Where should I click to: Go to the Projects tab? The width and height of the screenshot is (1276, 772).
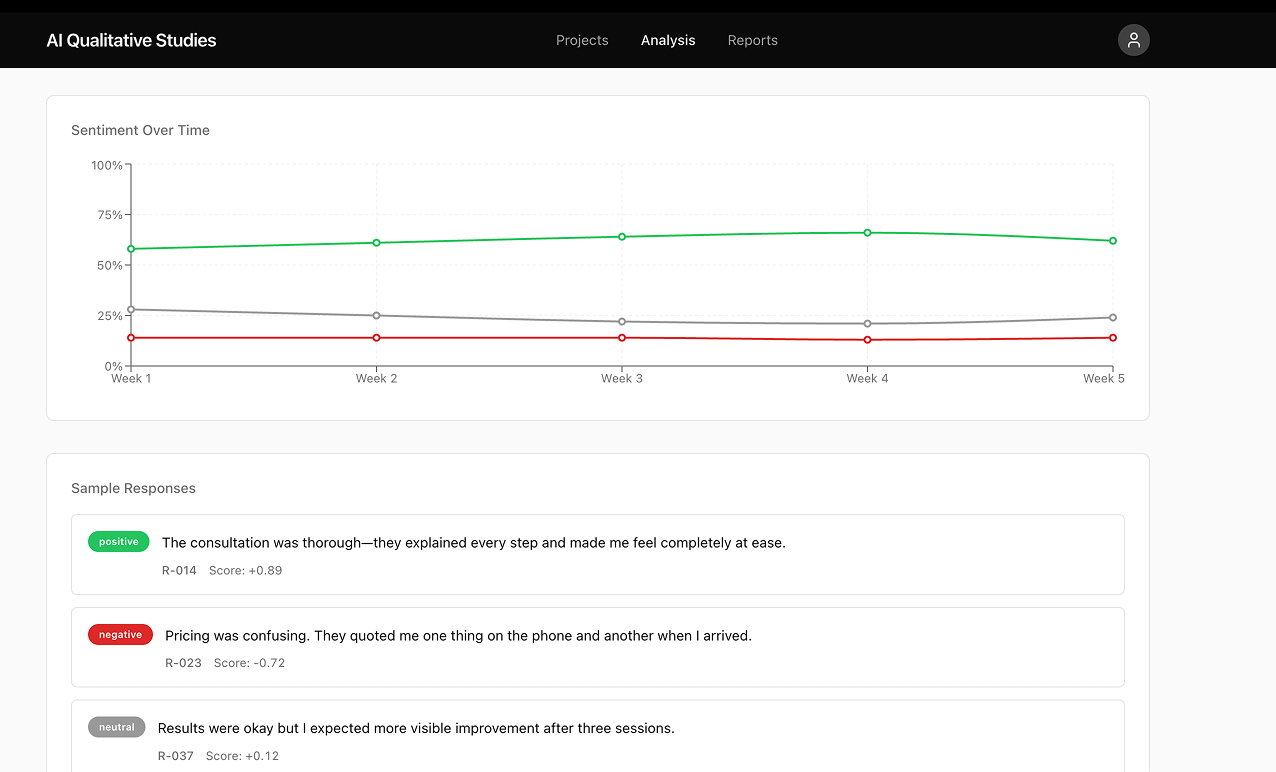tap(582, 40)
